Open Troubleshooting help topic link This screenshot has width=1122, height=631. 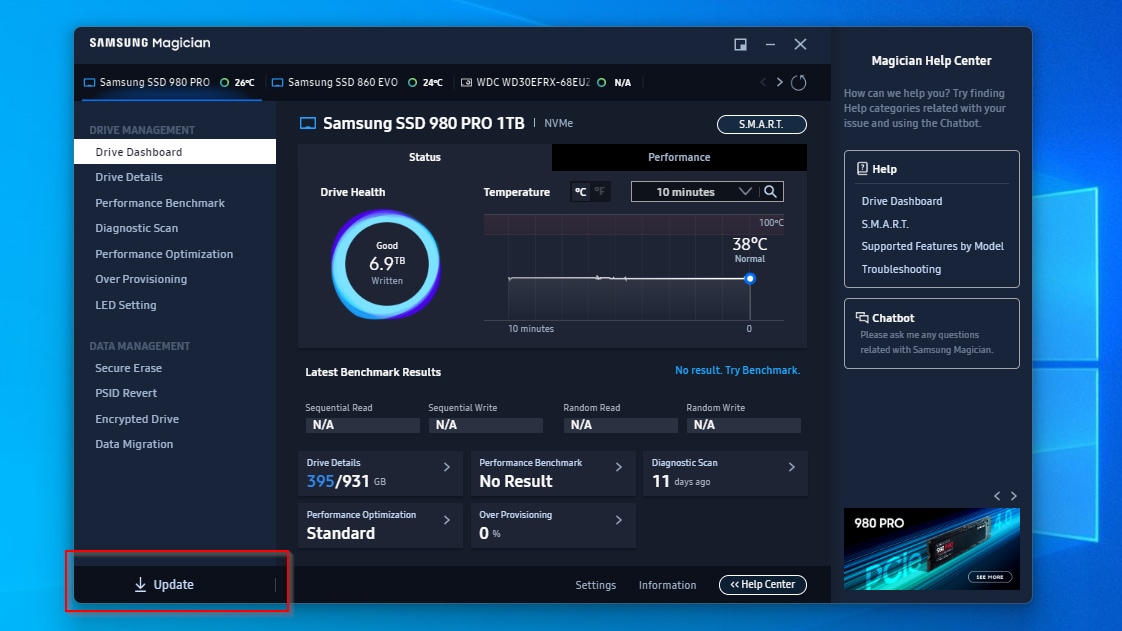(x=901, y=269)
